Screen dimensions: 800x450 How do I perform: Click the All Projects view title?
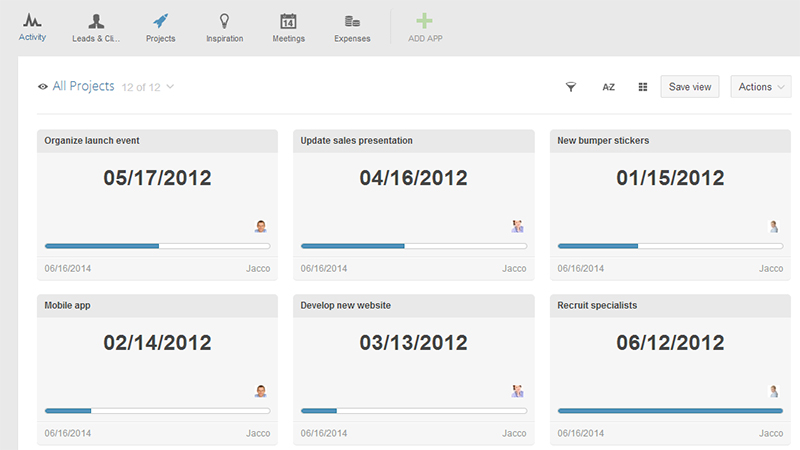(84, 87)
